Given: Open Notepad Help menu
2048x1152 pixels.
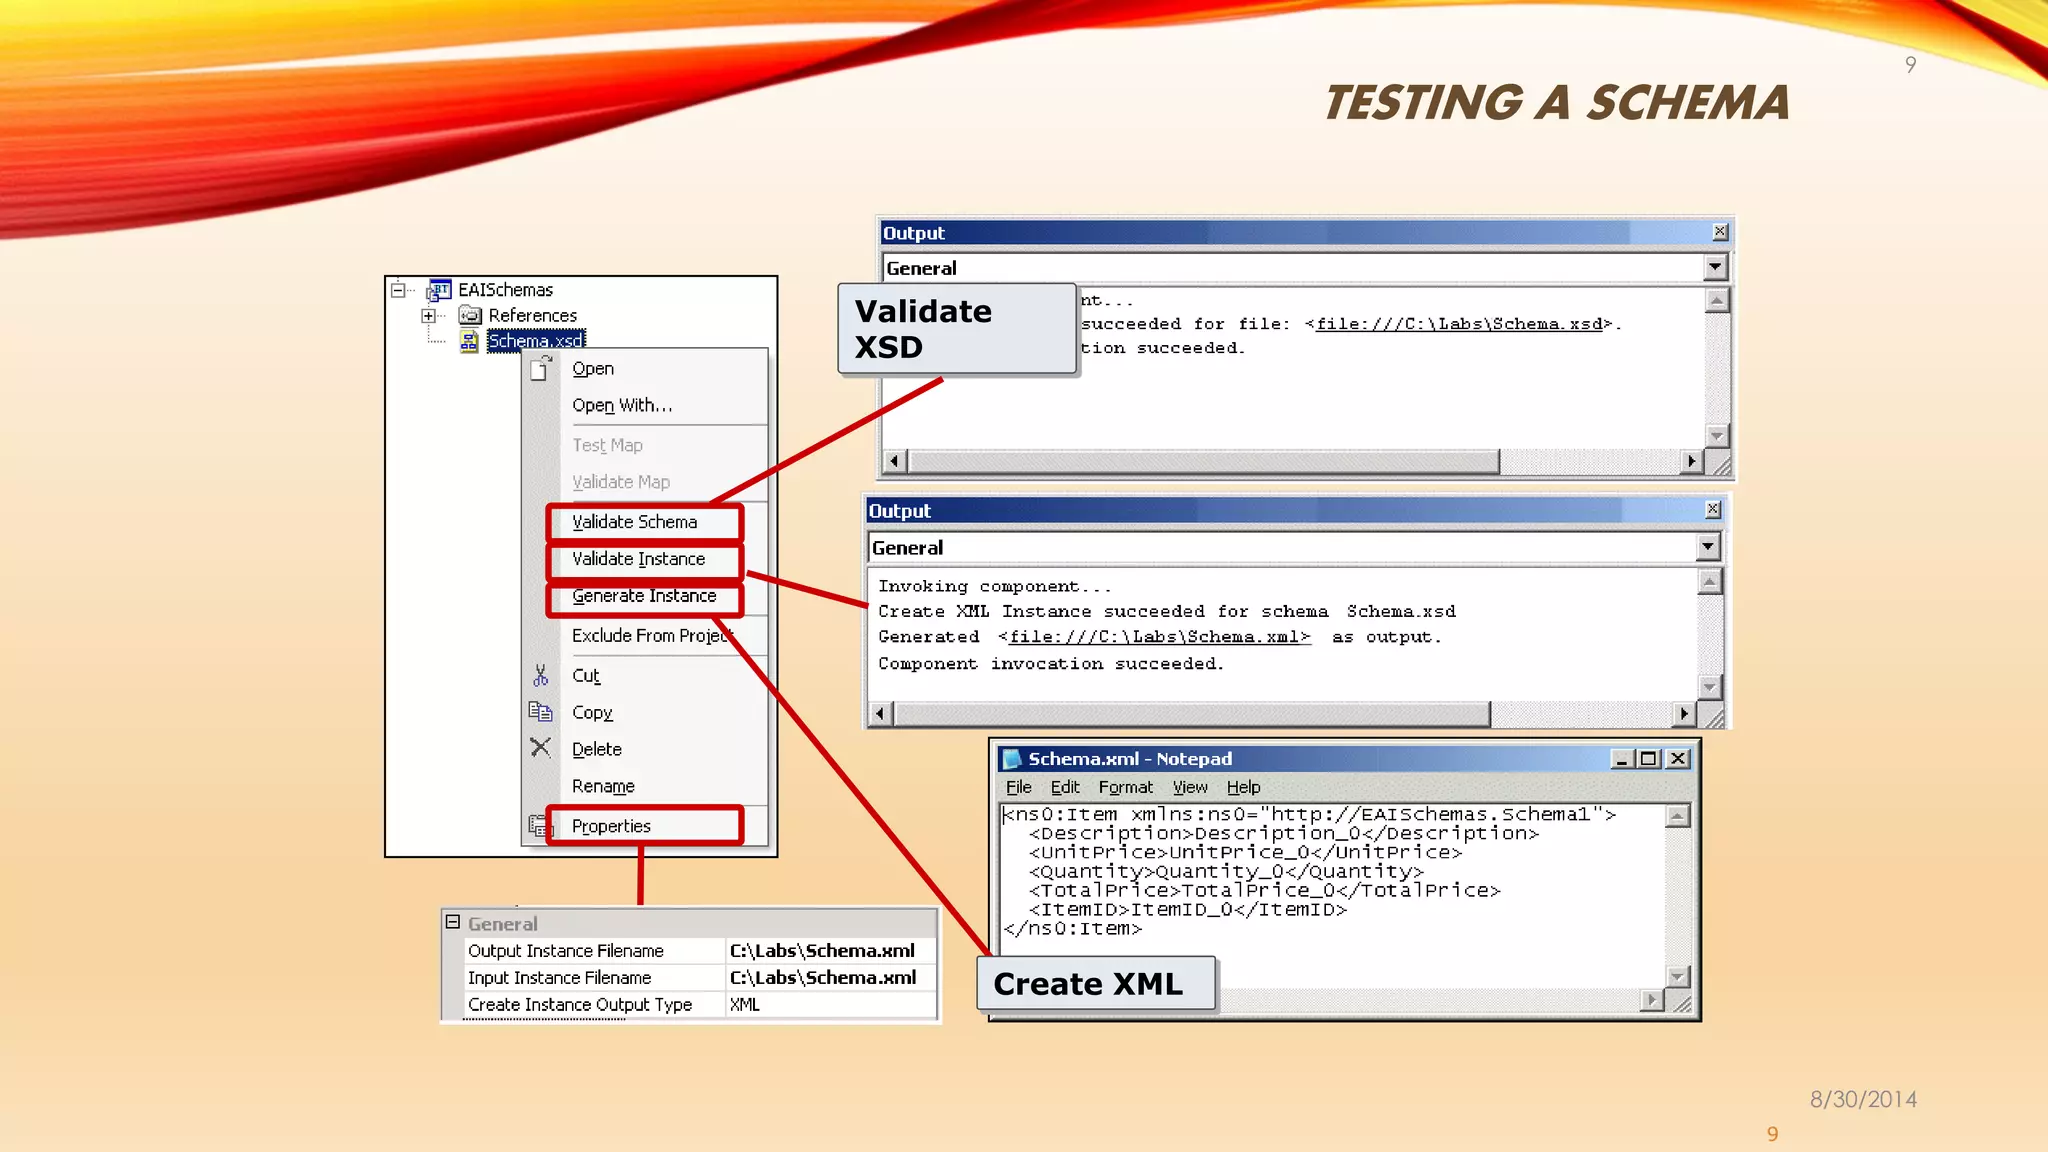Looking at the screenshot, I should point(1243,788).
